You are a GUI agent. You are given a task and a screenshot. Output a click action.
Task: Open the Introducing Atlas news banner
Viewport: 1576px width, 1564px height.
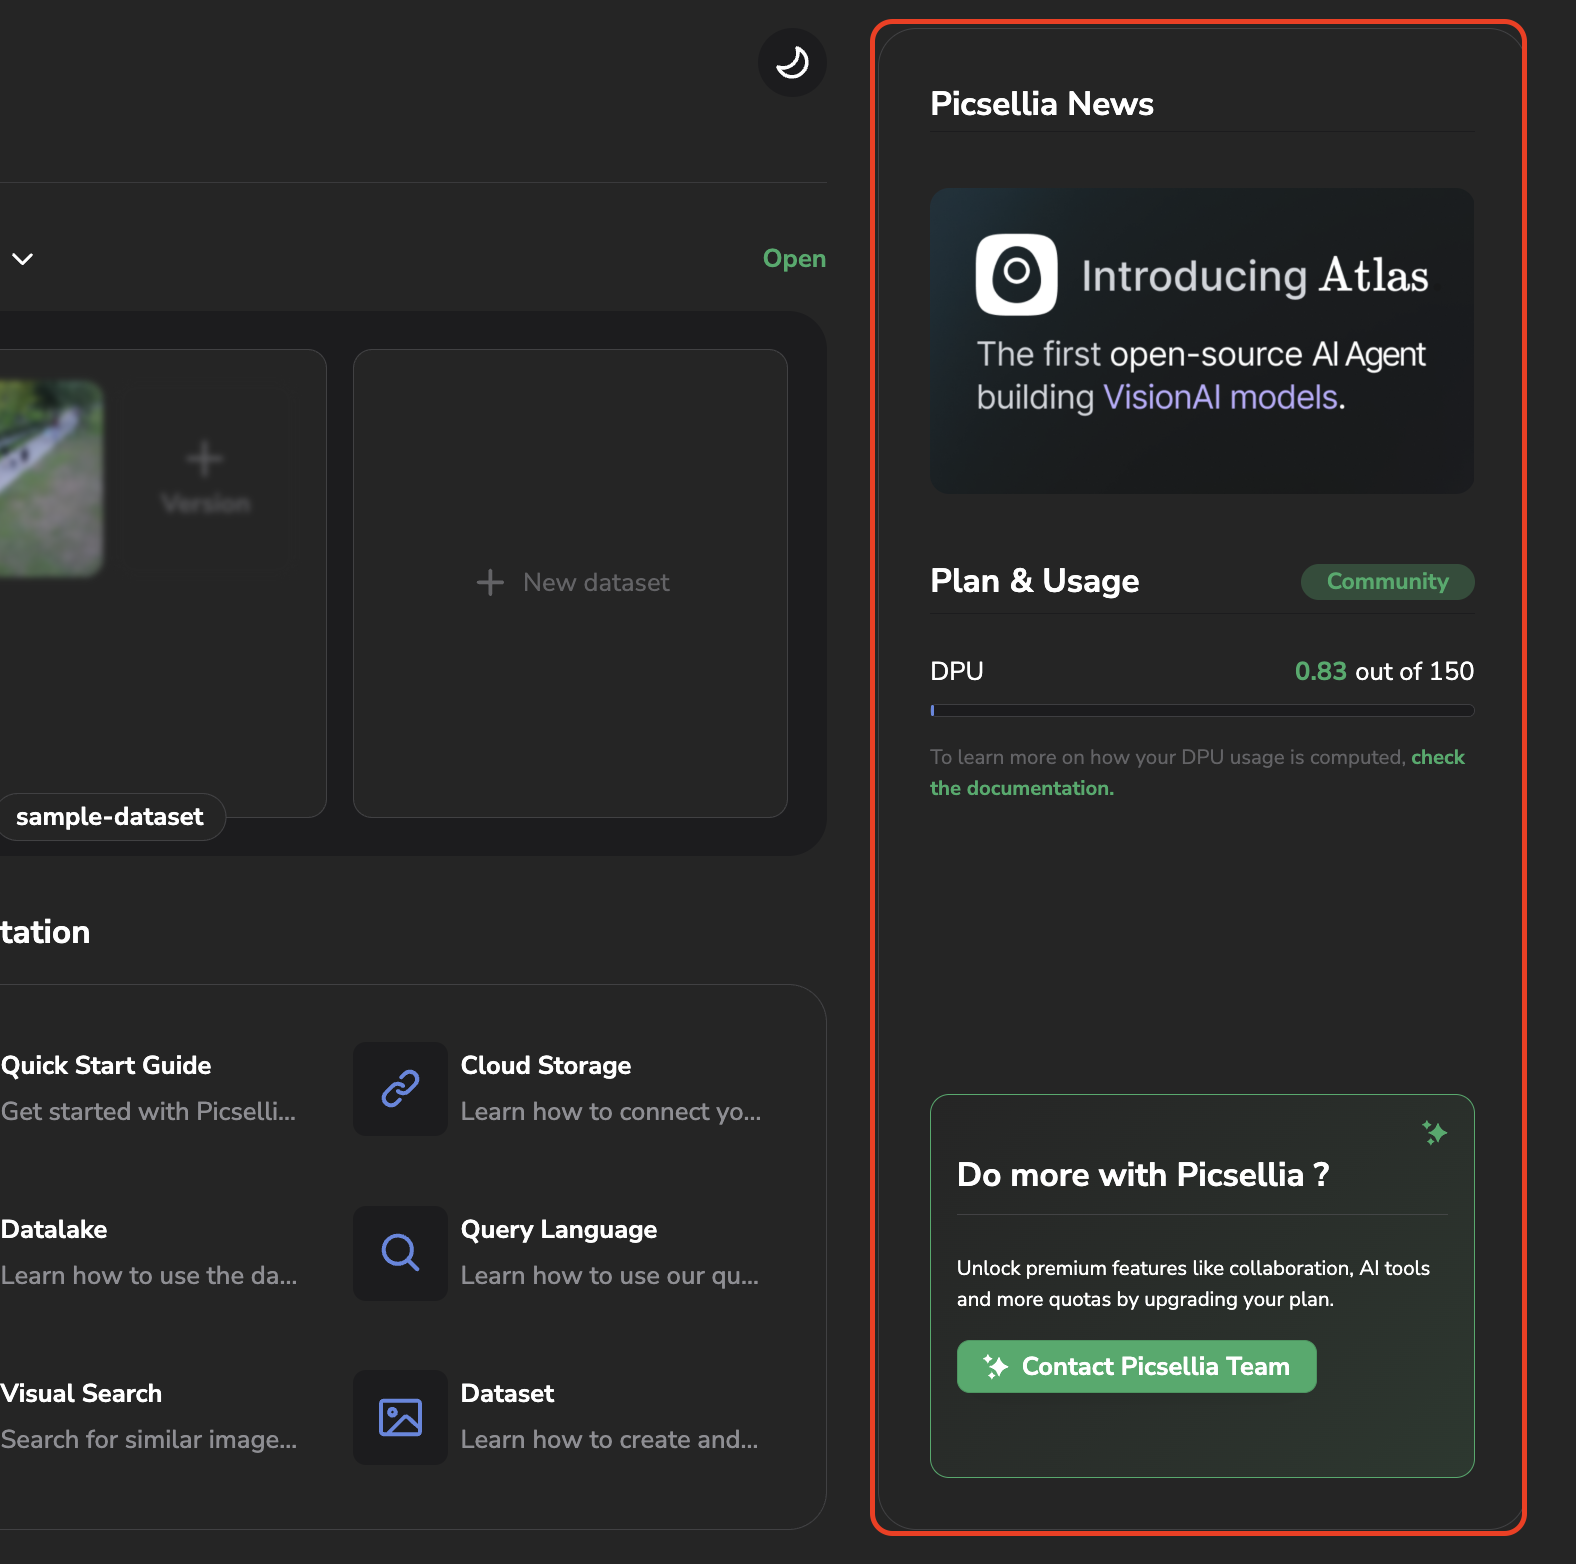(x=1202, y=341)
